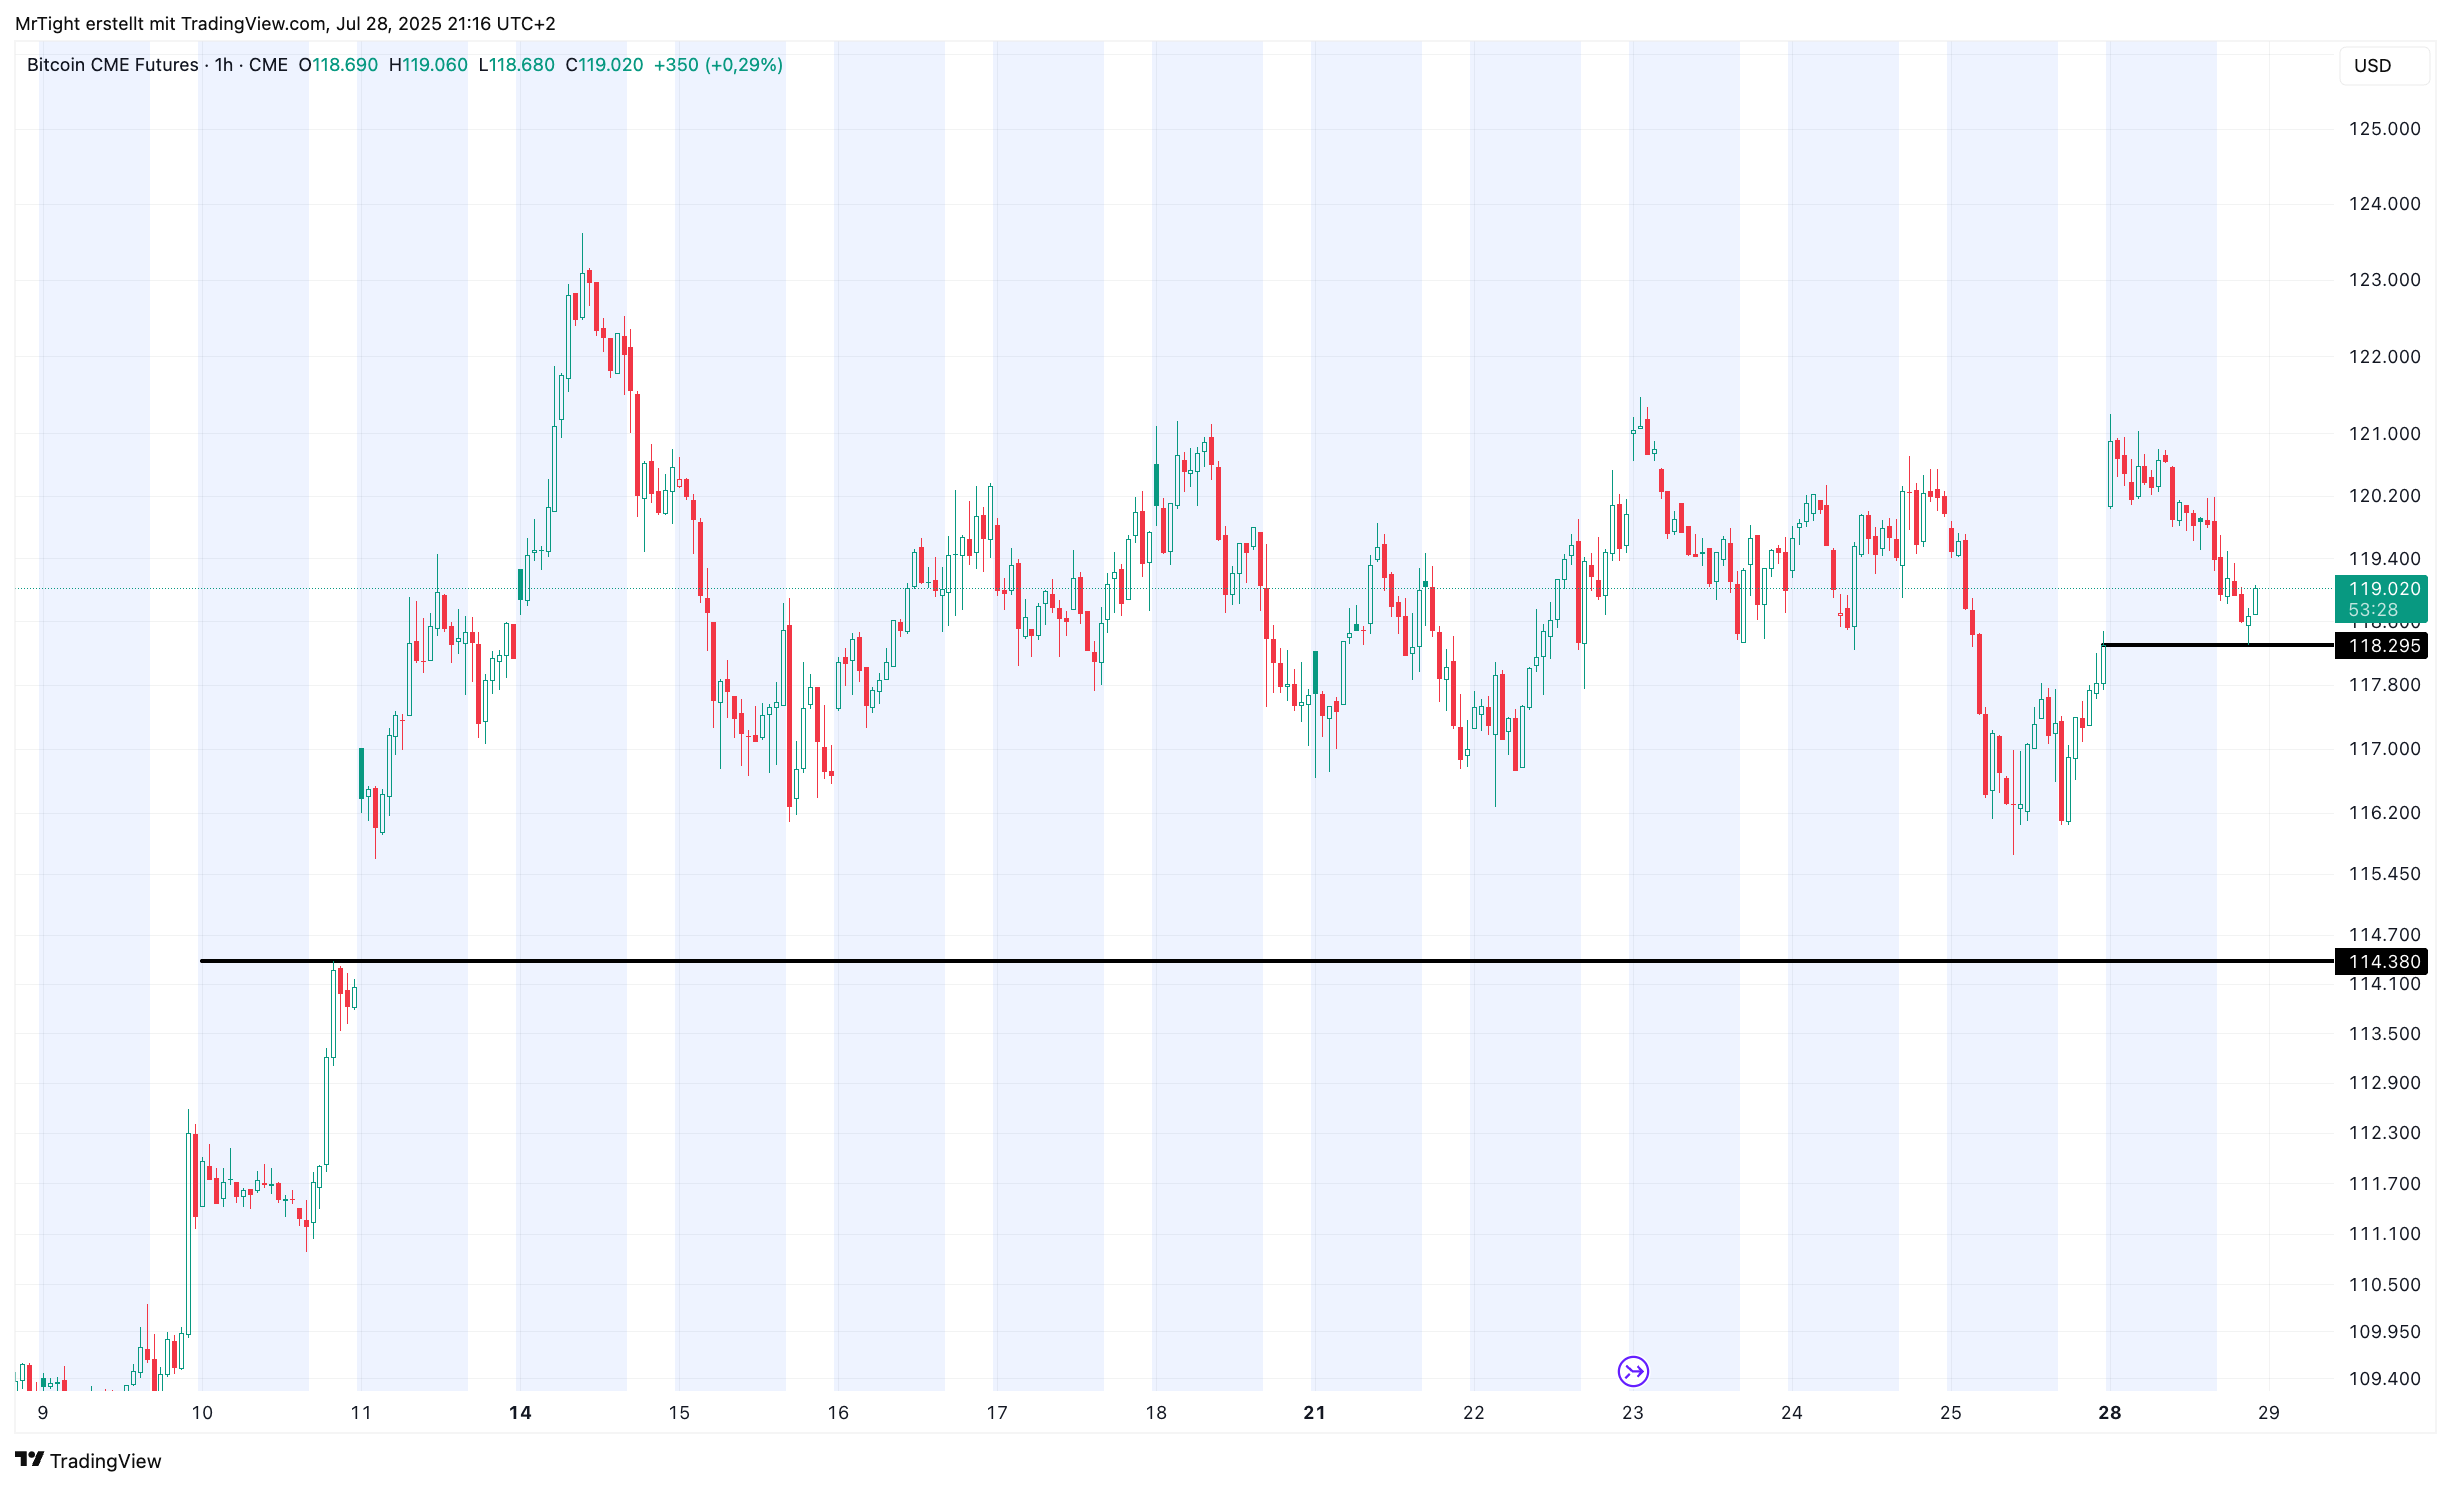Click the Bitcoin CME Futures symbol title
The image size is (2451, 1486).
pos(112,65)
